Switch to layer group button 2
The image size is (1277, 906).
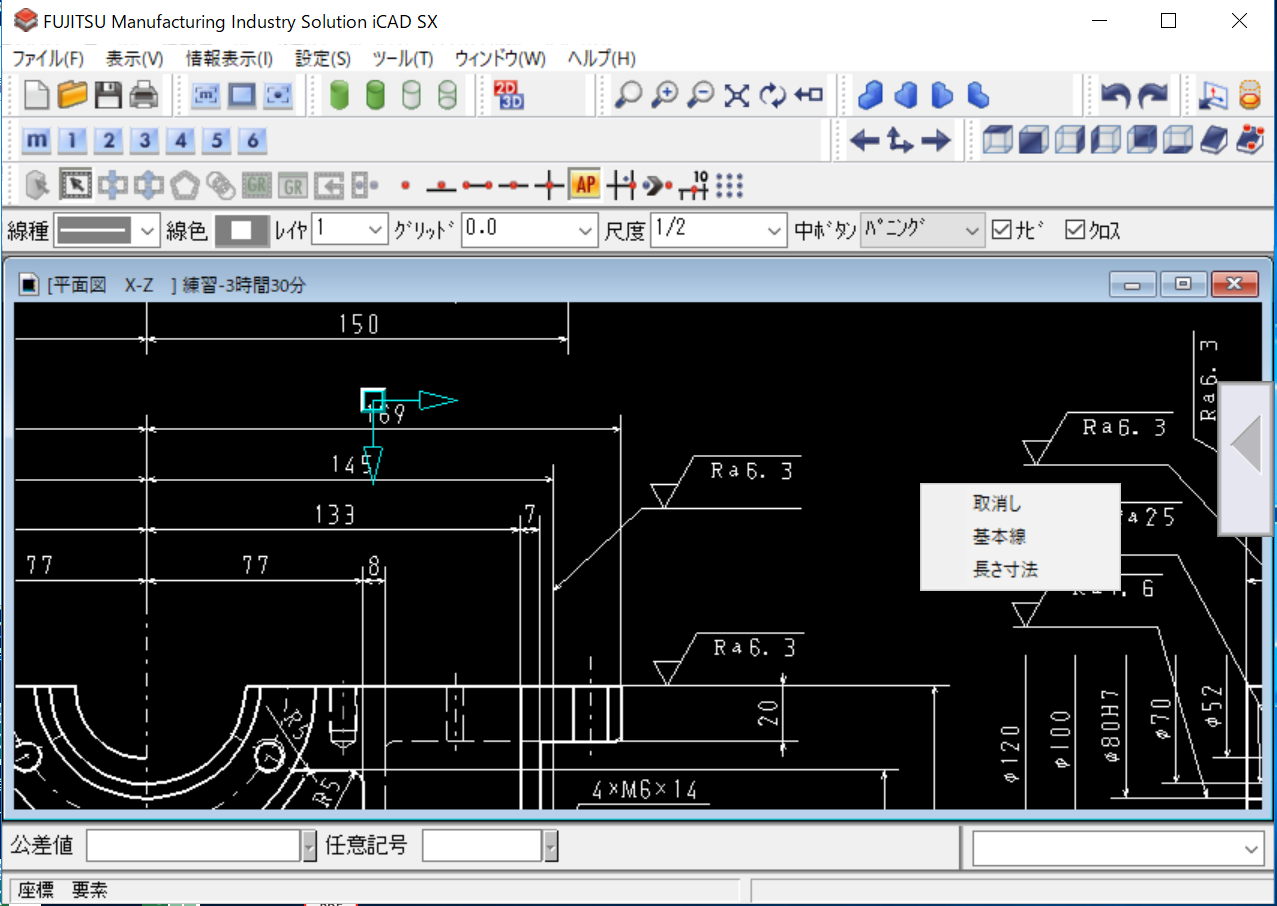[111, 140]
